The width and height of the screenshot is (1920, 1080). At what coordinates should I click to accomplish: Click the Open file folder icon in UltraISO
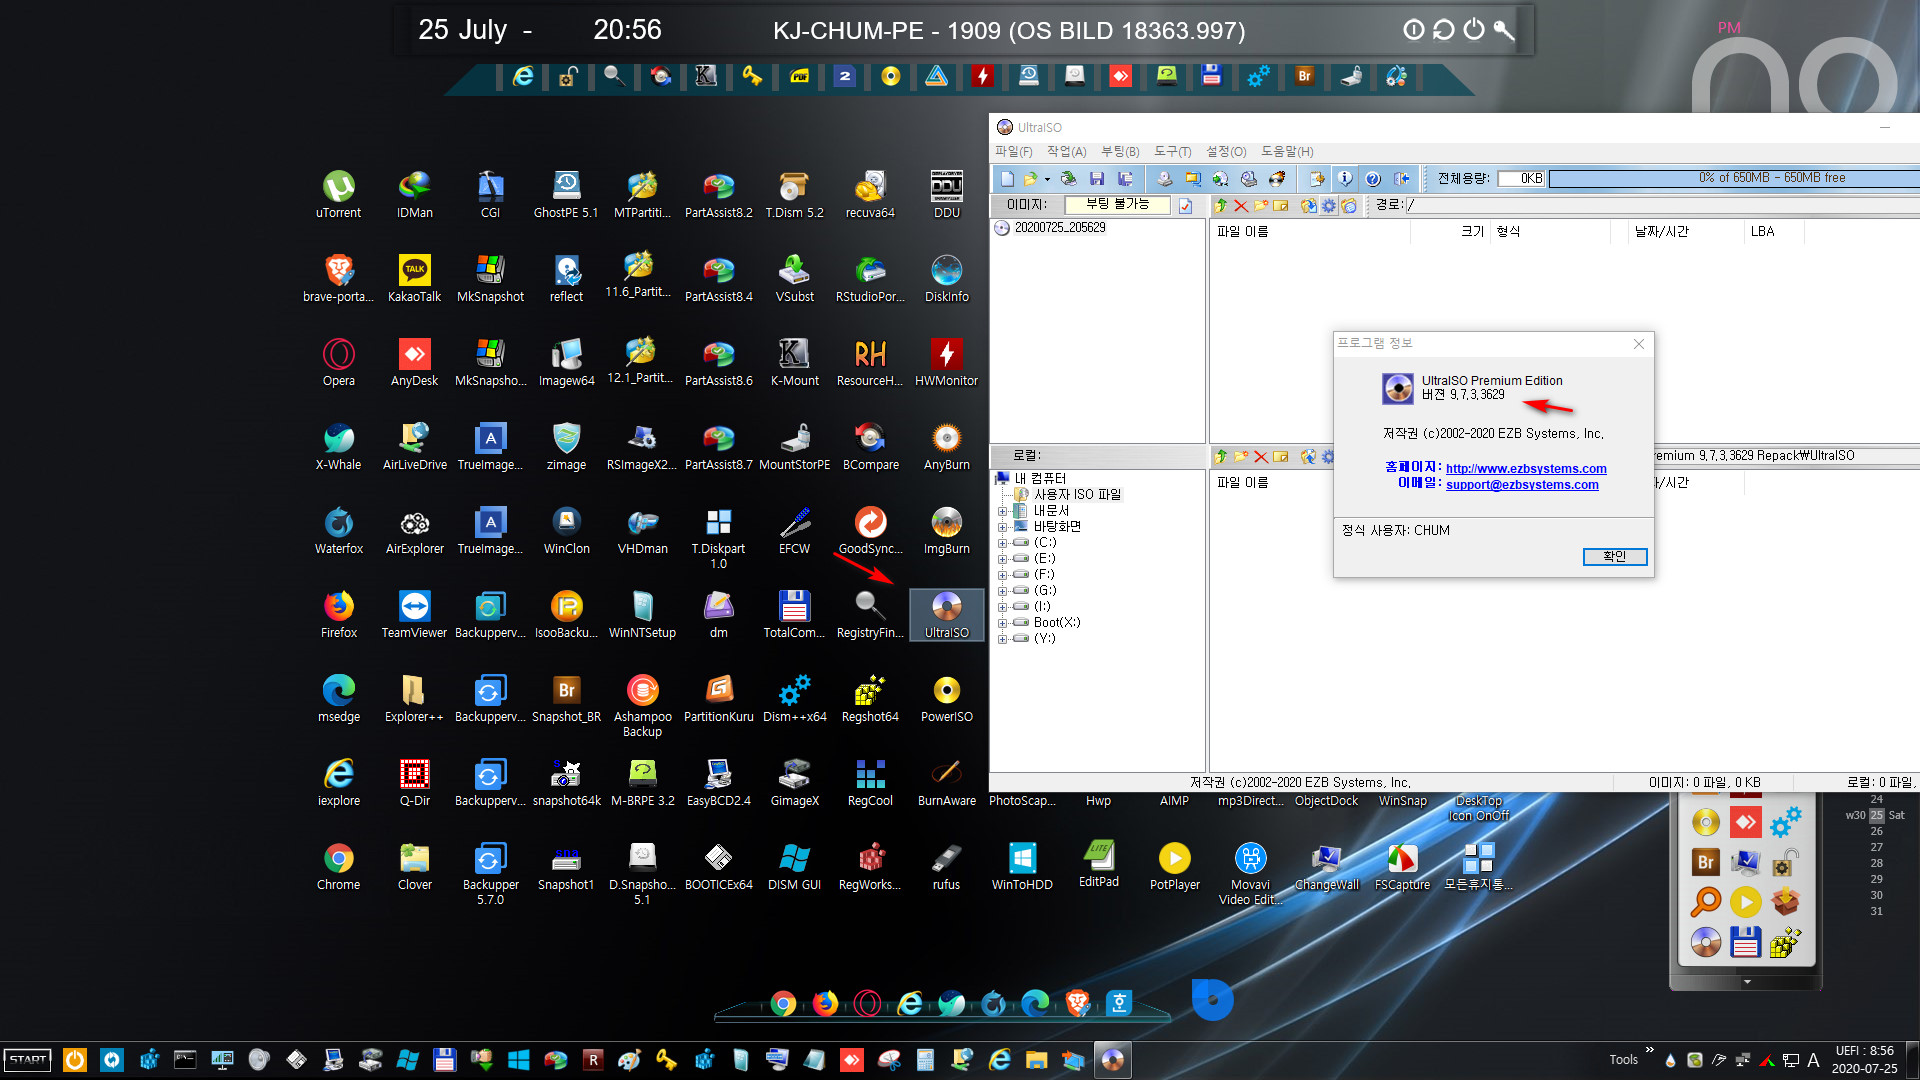[1030, 179]
